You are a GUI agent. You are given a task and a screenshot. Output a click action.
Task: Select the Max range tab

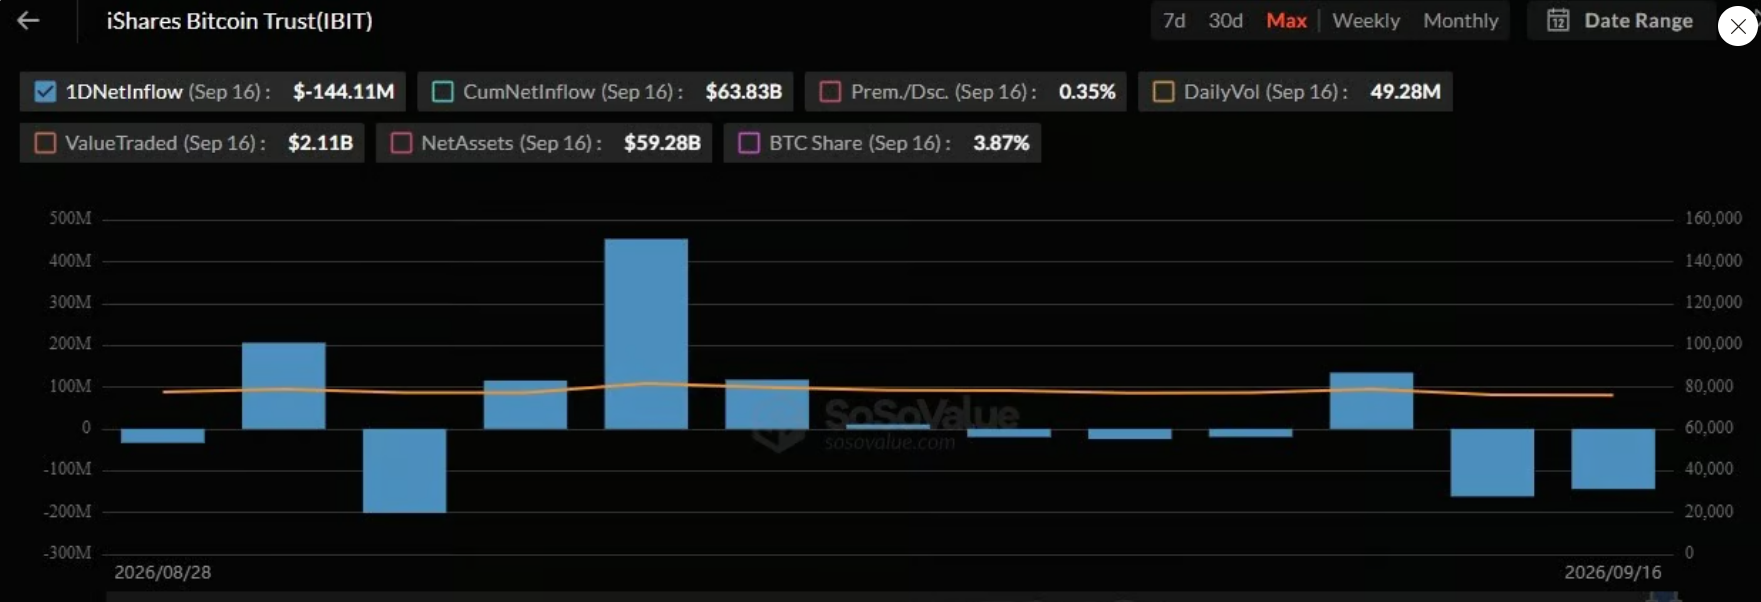tap(1286, 20)
